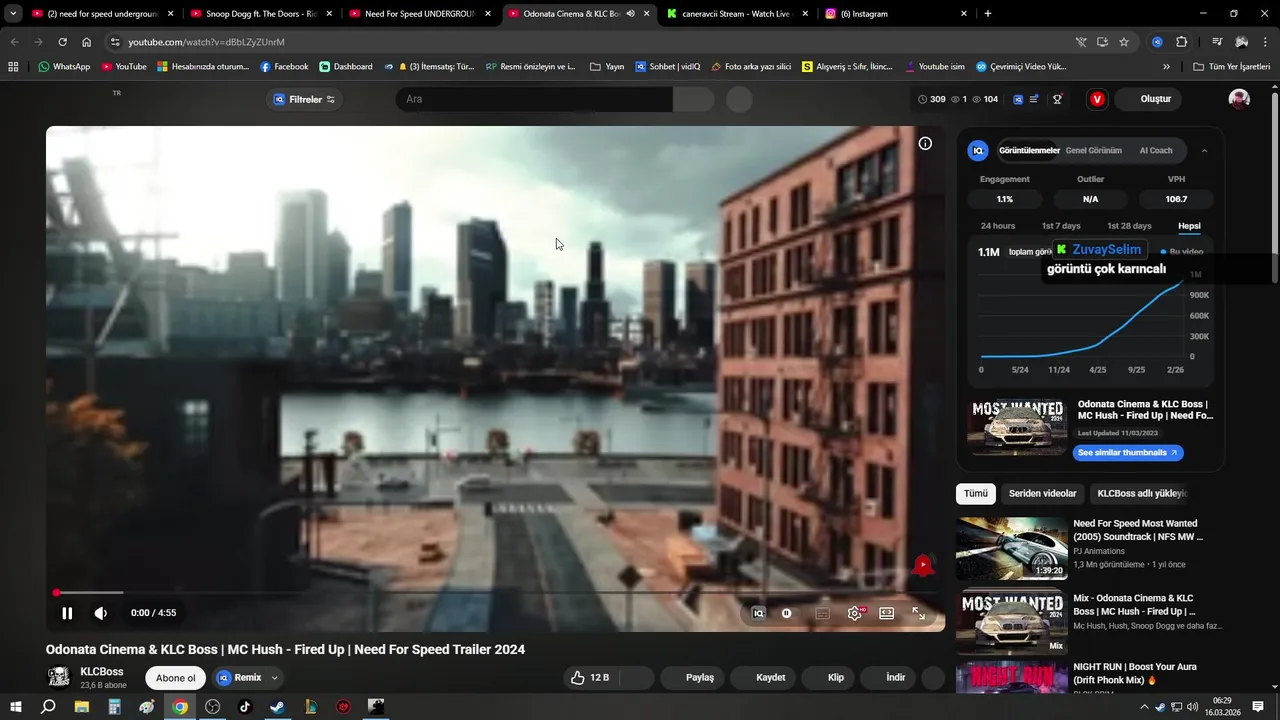1280x720 pixels.
Task: Collapse the vidIQ panel with chevron
Action: click(1204, 151)
